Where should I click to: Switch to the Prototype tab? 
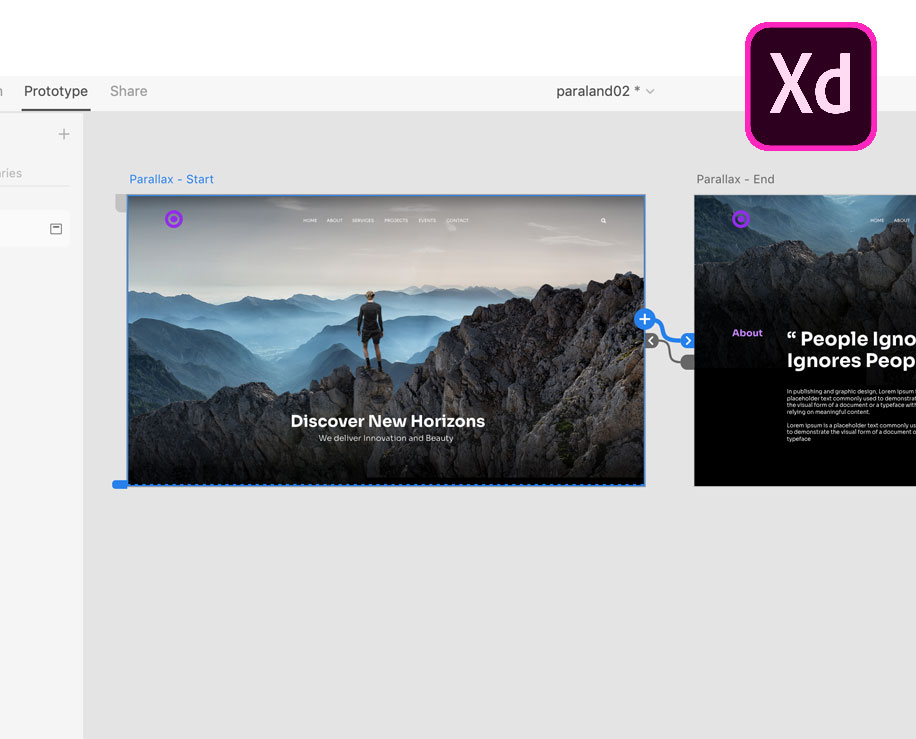coord(56,91)
